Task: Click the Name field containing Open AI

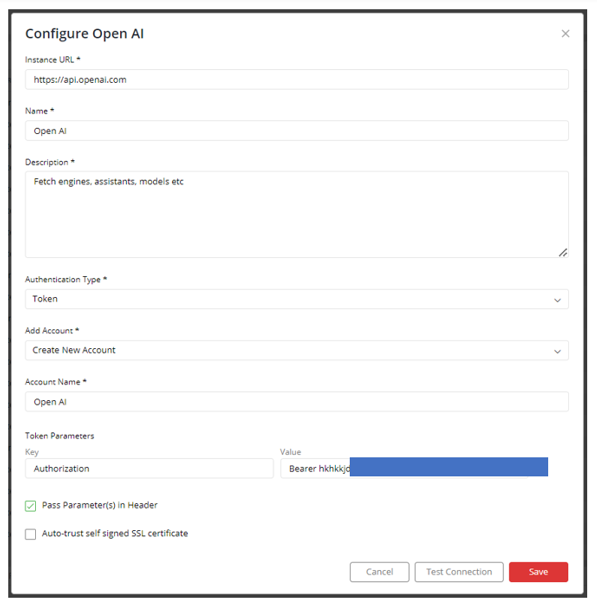Action: [297, 131]
